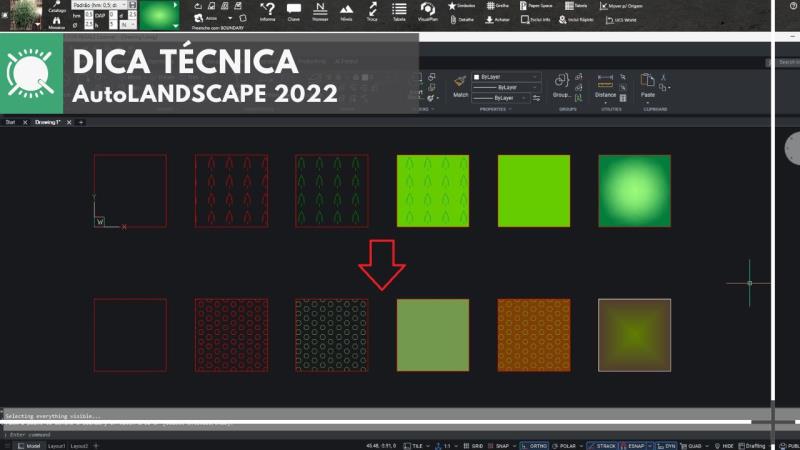This screenshot has height=450, width=800.
Task: Click the Distance measure tool
Action: (x=605, y=86)
